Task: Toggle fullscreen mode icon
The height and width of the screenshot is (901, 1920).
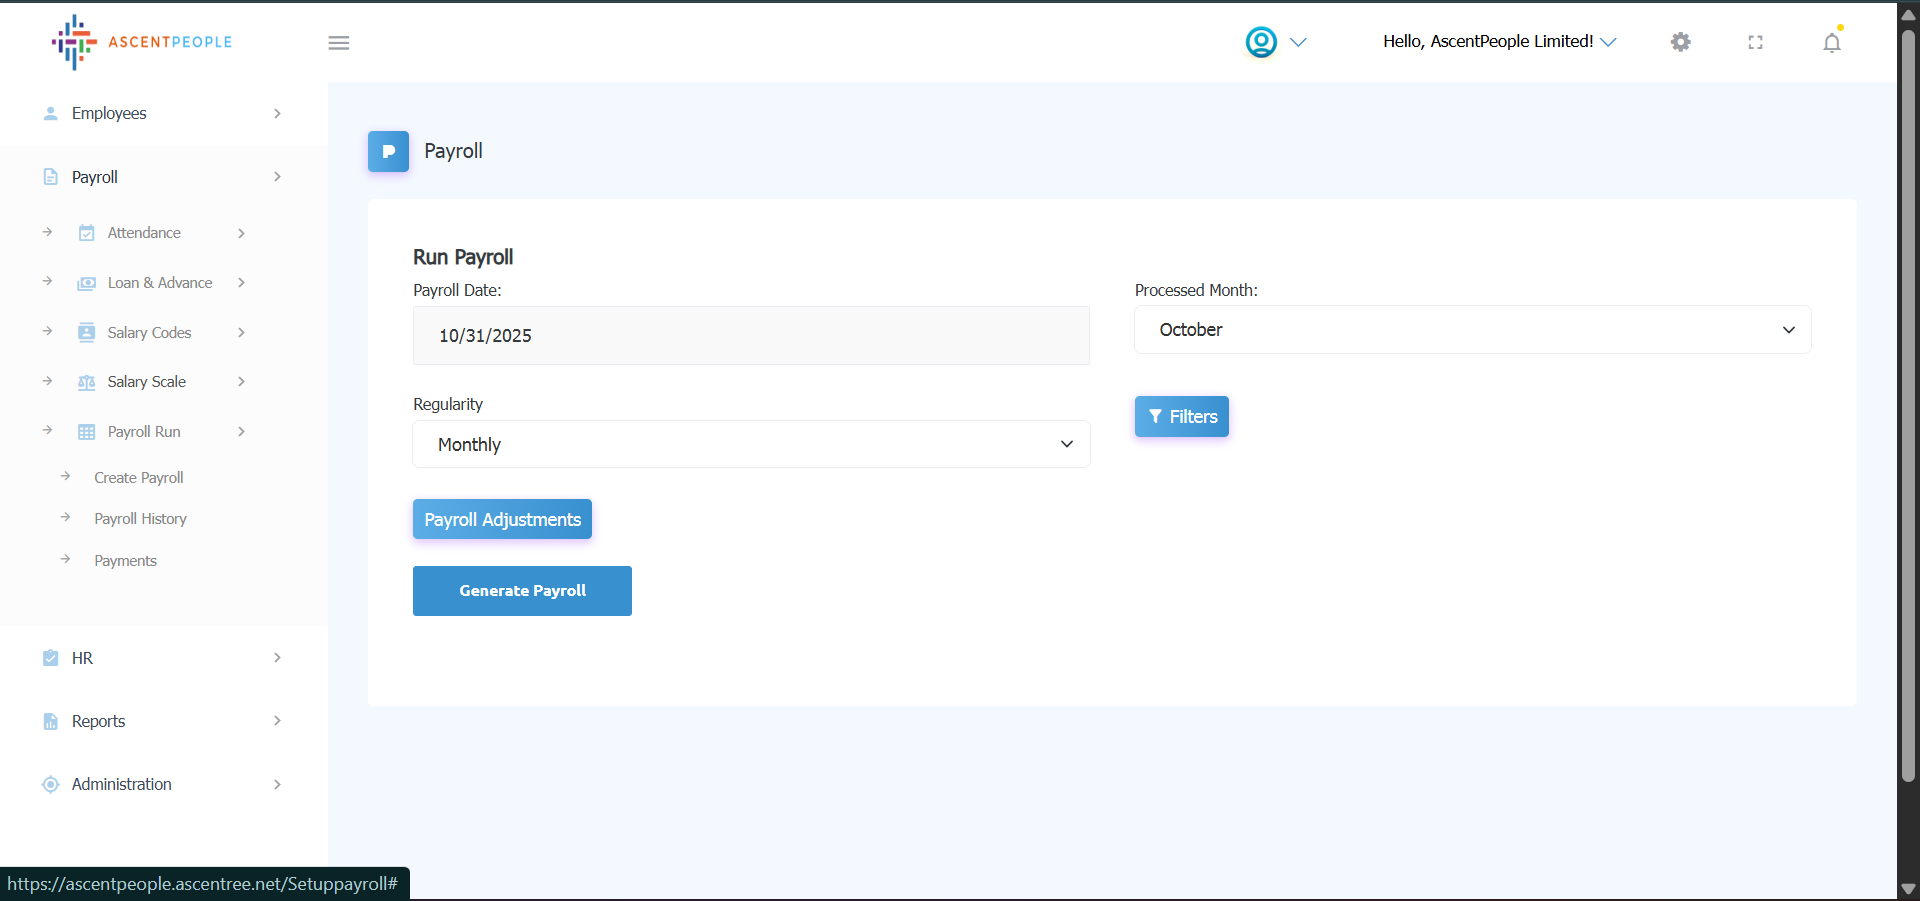Action: tap(1755, 42)
